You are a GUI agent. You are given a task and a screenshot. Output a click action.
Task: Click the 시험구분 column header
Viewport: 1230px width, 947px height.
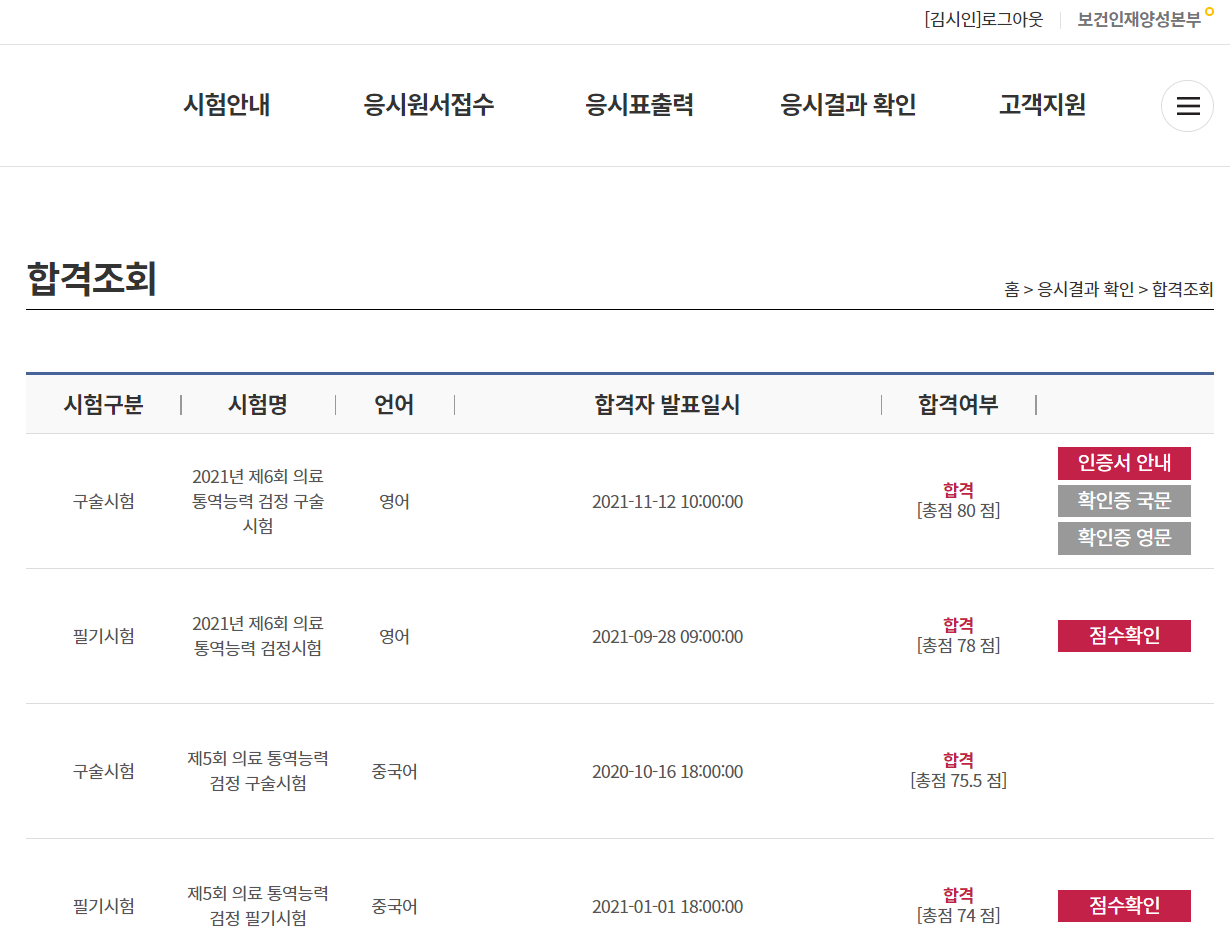click(103, 405)
